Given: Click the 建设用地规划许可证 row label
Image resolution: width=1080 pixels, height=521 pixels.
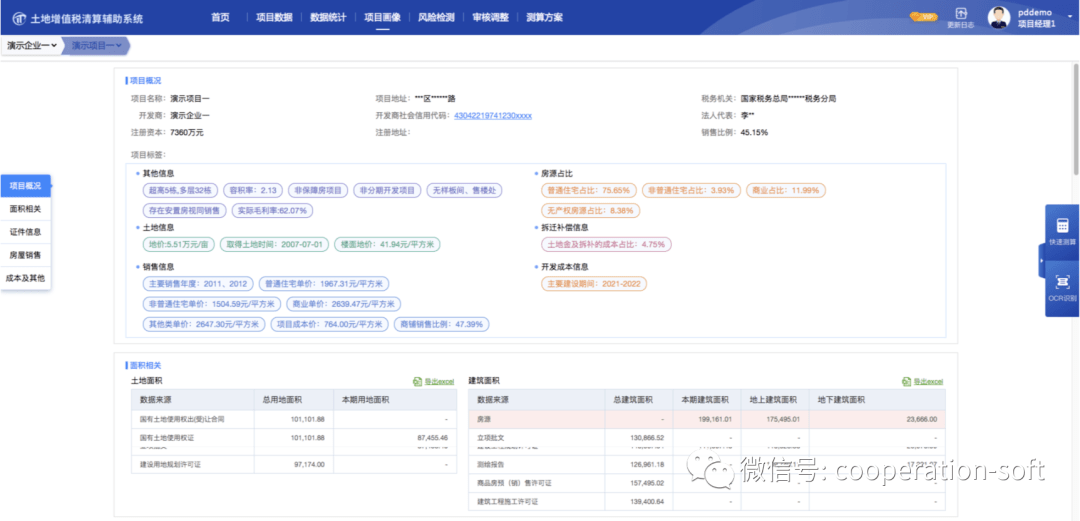Looking at the screenshot, I should (169, 464).
